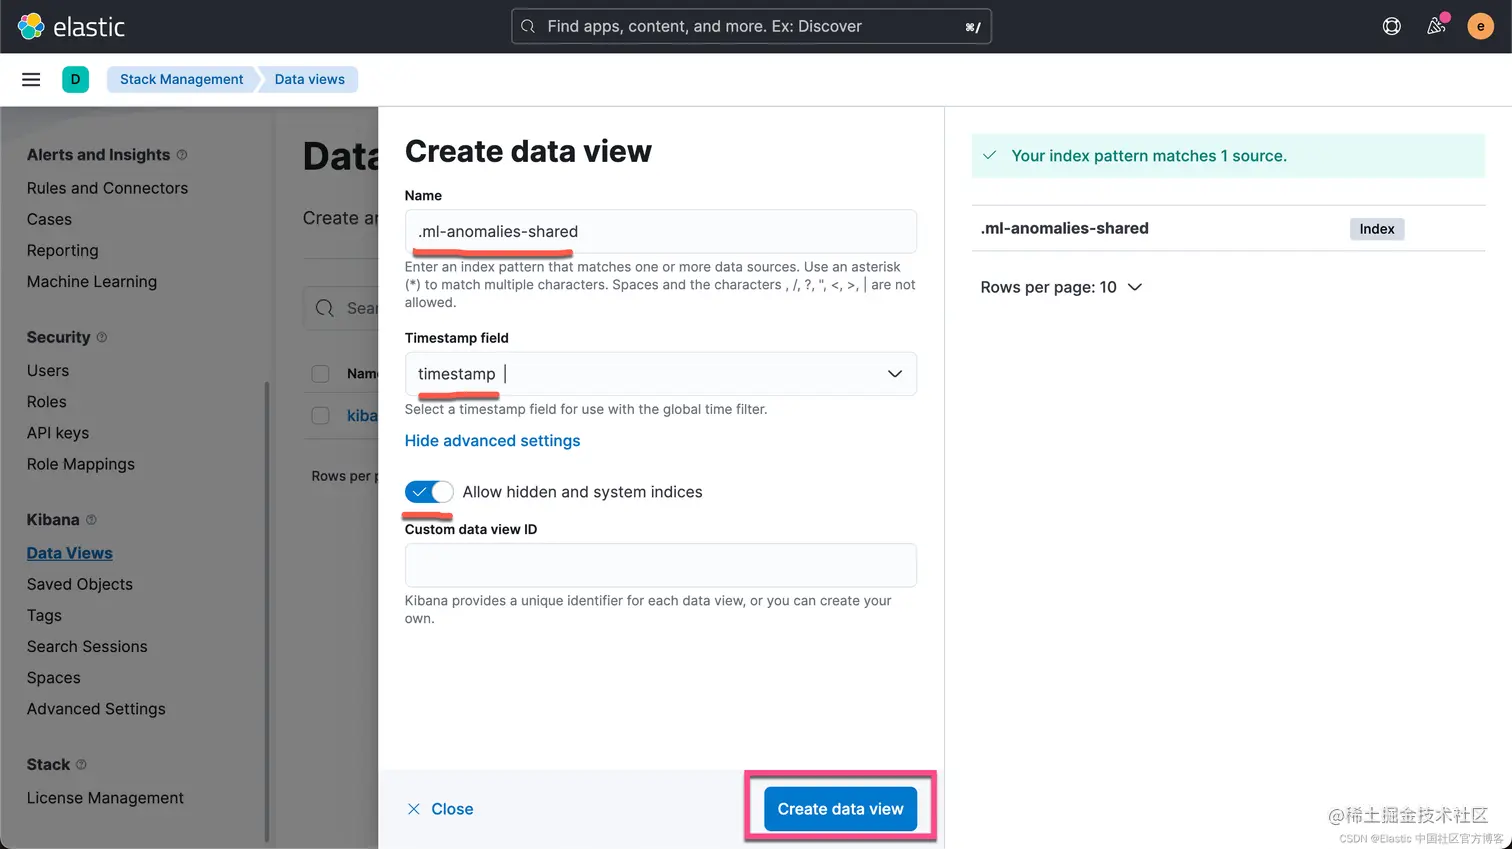Open Search Sessions page
Image resolution: width=1512 pixels, height=849 pixels.
(x=87, y=647)
